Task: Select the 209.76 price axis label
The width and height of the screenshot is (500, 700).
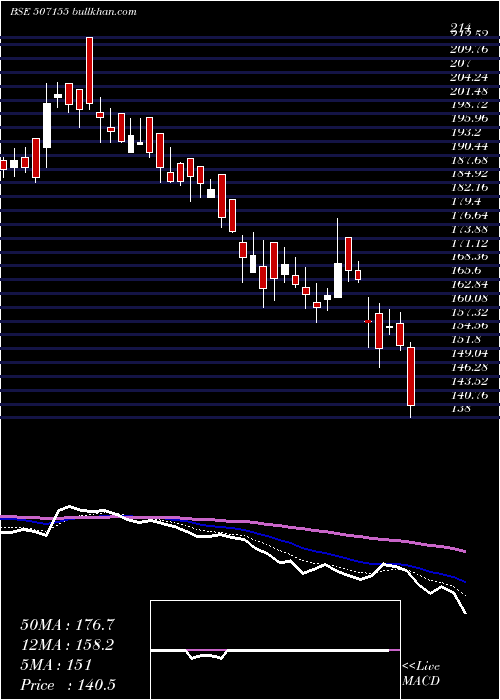Action: [x=468, y=49]
